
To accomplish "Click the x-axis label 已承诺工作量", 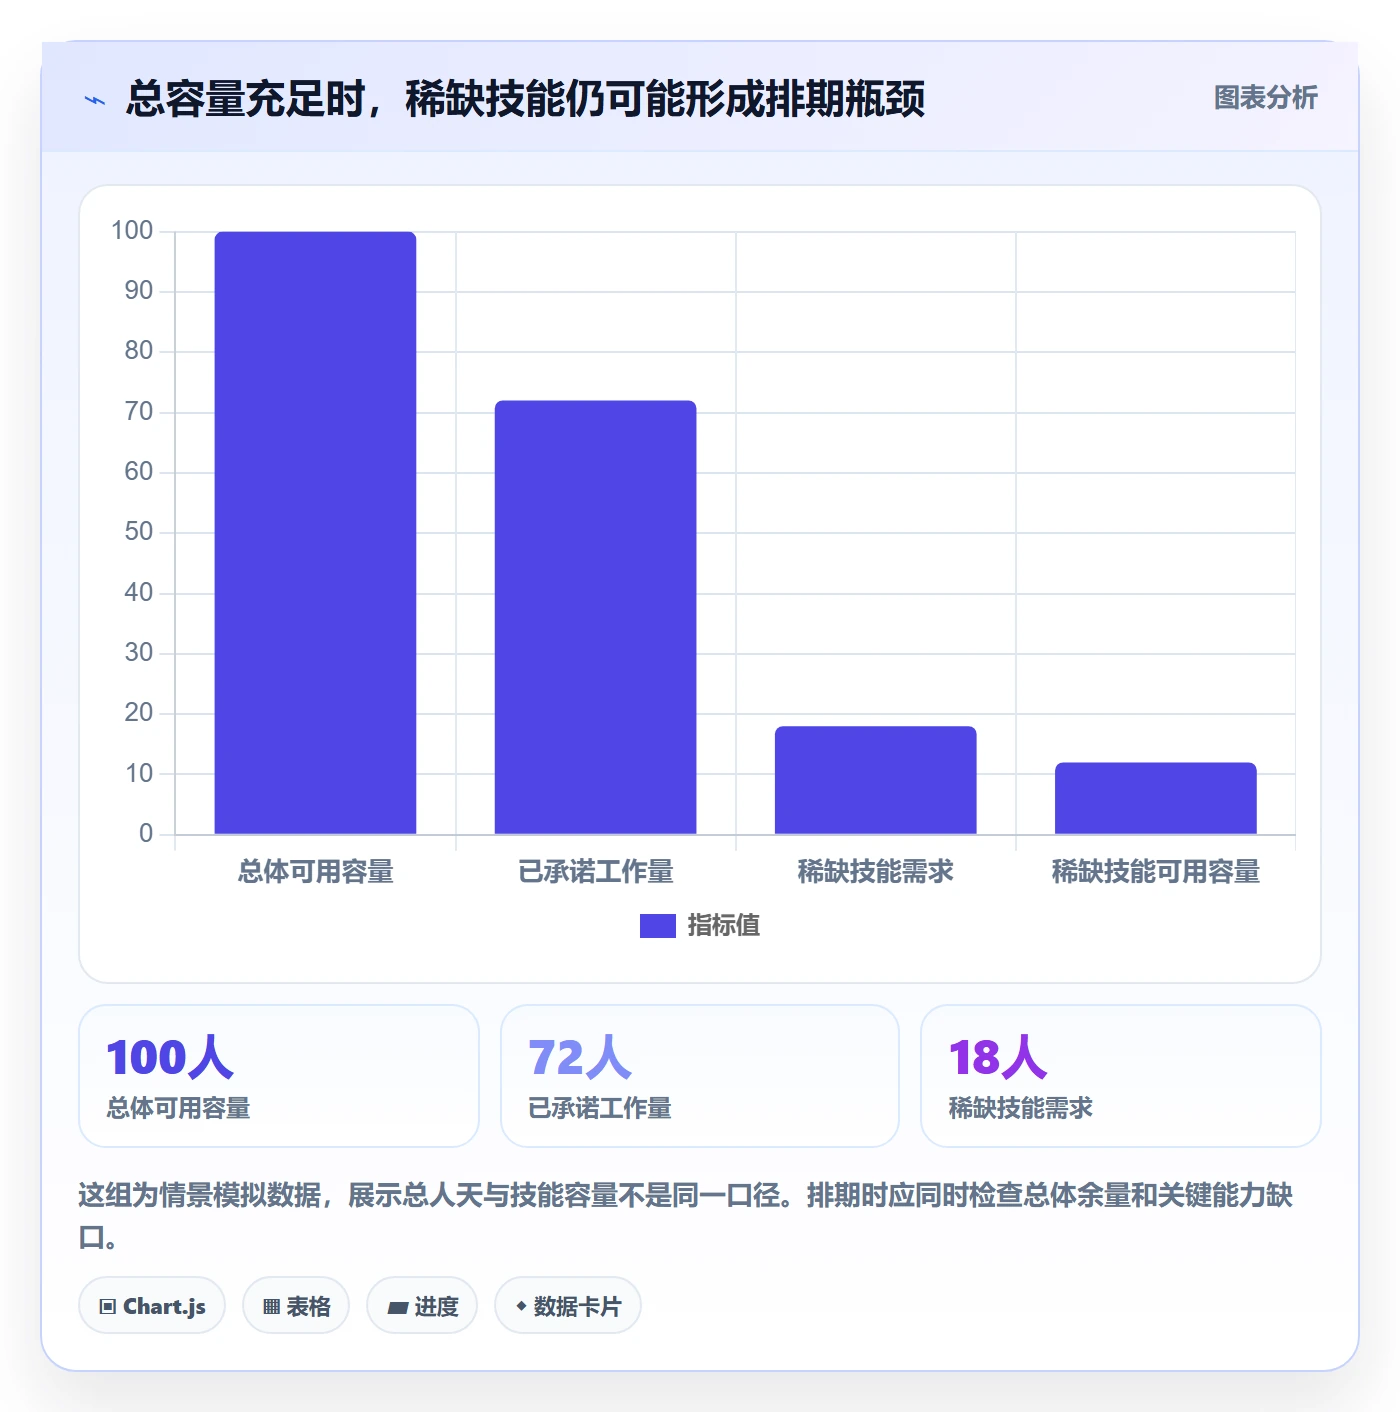I will coord(595,872).
